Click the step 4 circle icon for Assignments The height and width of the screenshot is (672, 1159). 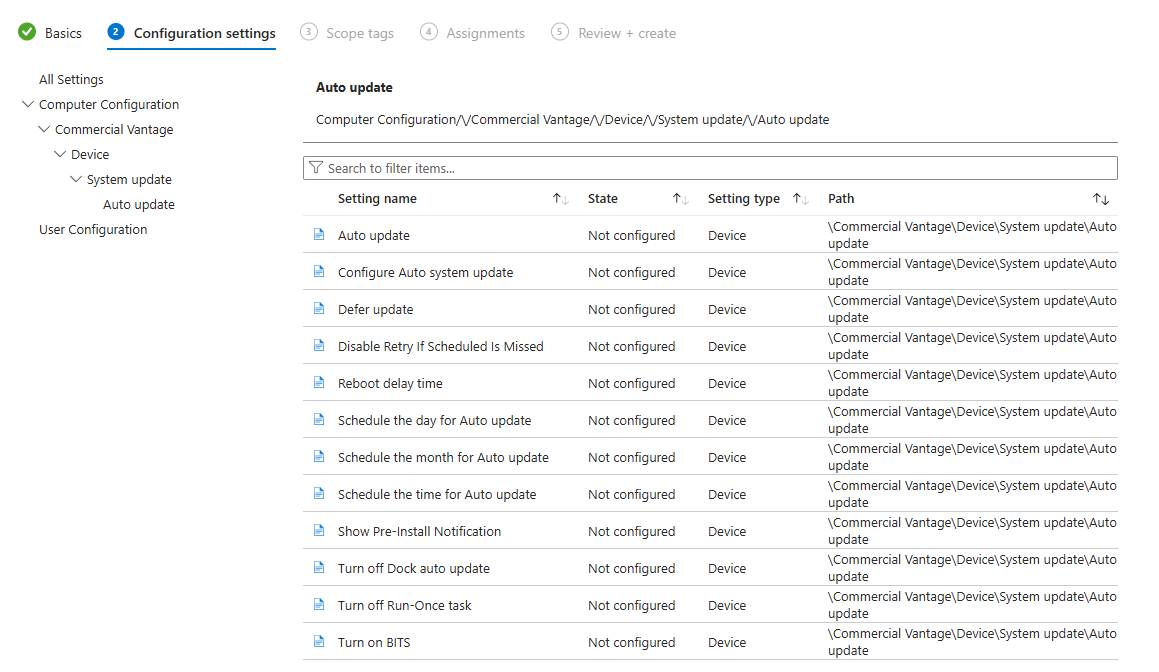pos(429,32)
